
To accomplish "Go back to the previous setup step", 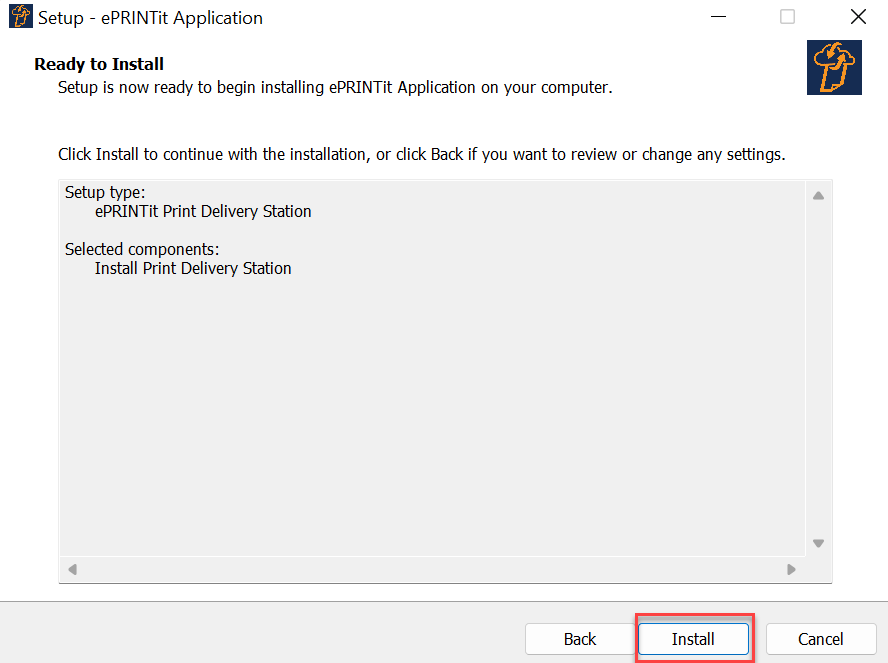I will tap(580, 639).
